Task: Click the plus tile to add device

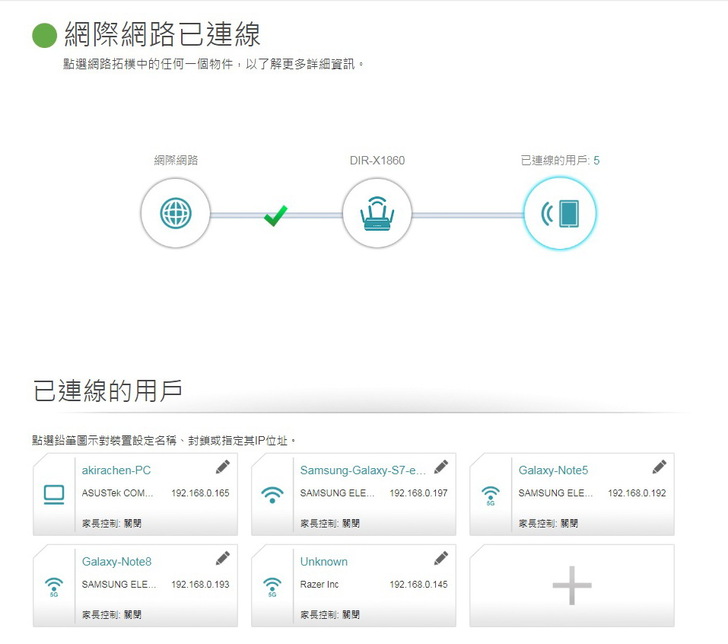Action: click(x=572, y=586)
